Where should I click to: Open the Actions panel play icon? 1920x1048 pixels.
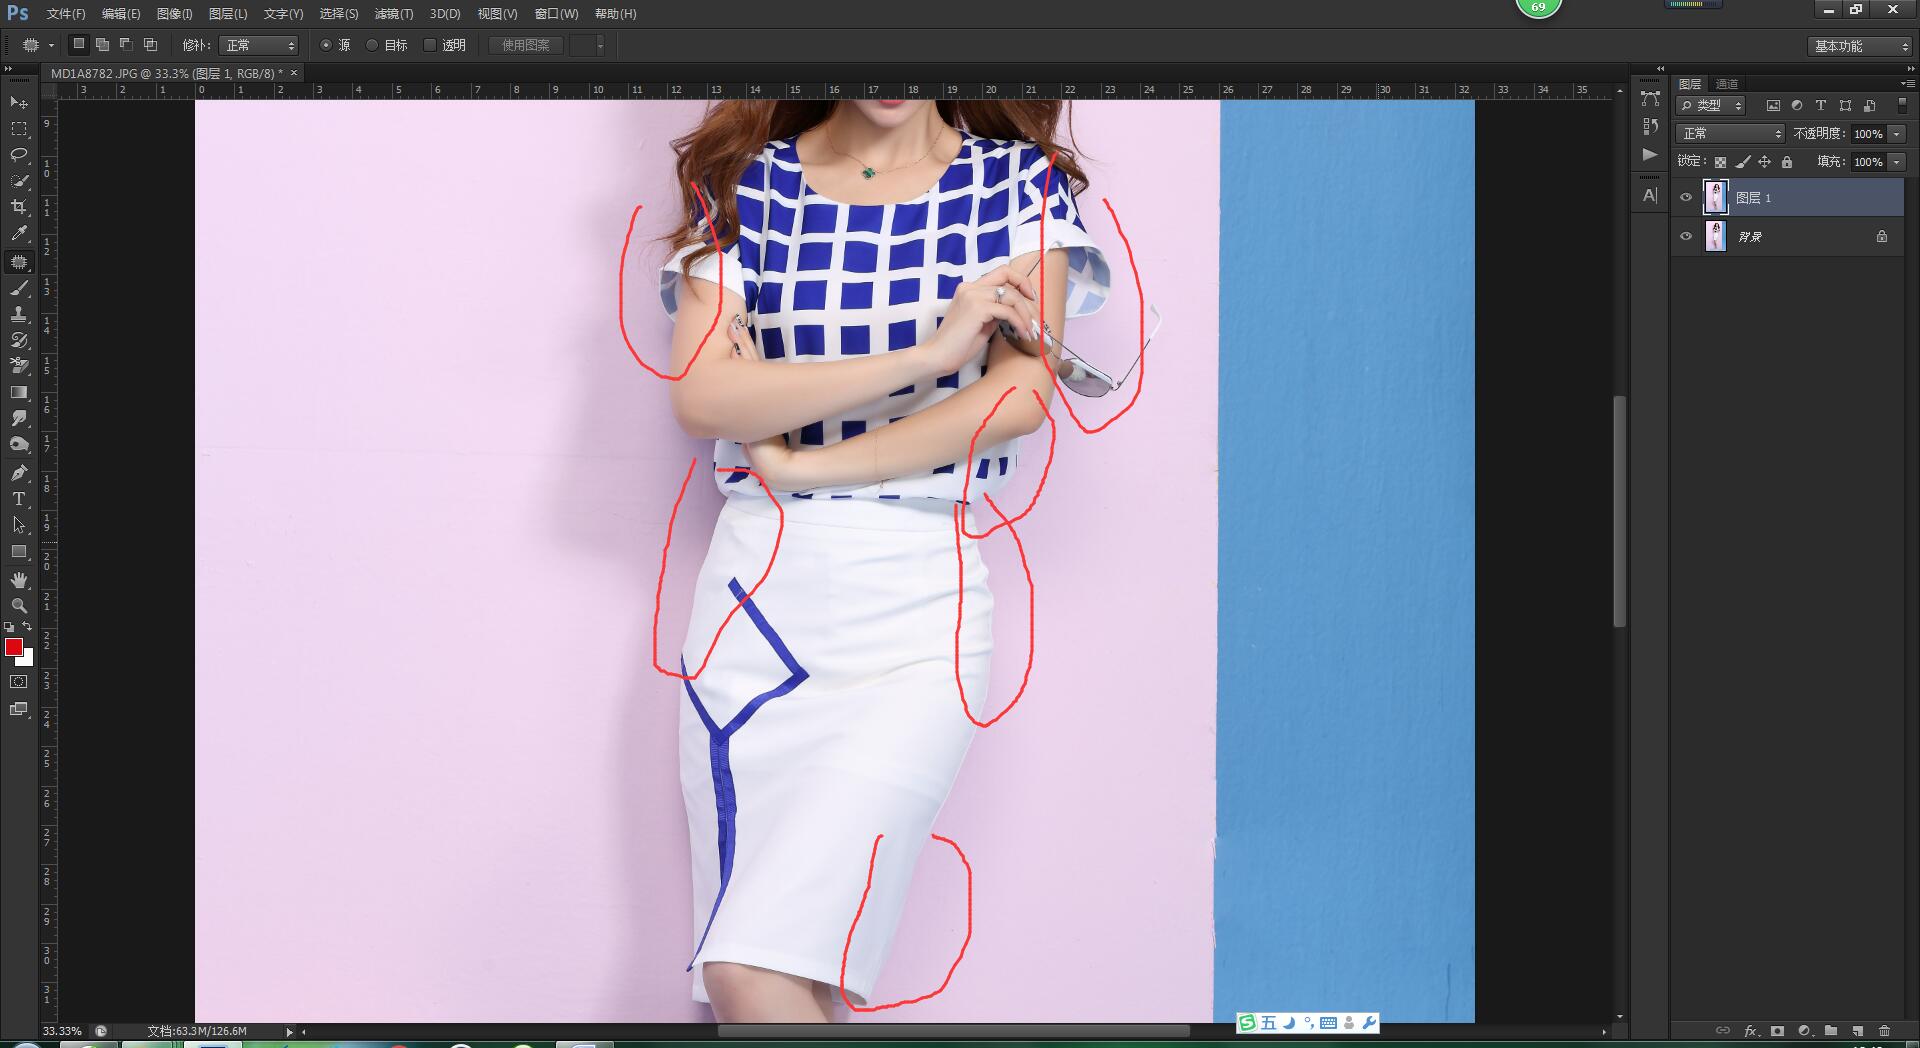[1650, 155]
